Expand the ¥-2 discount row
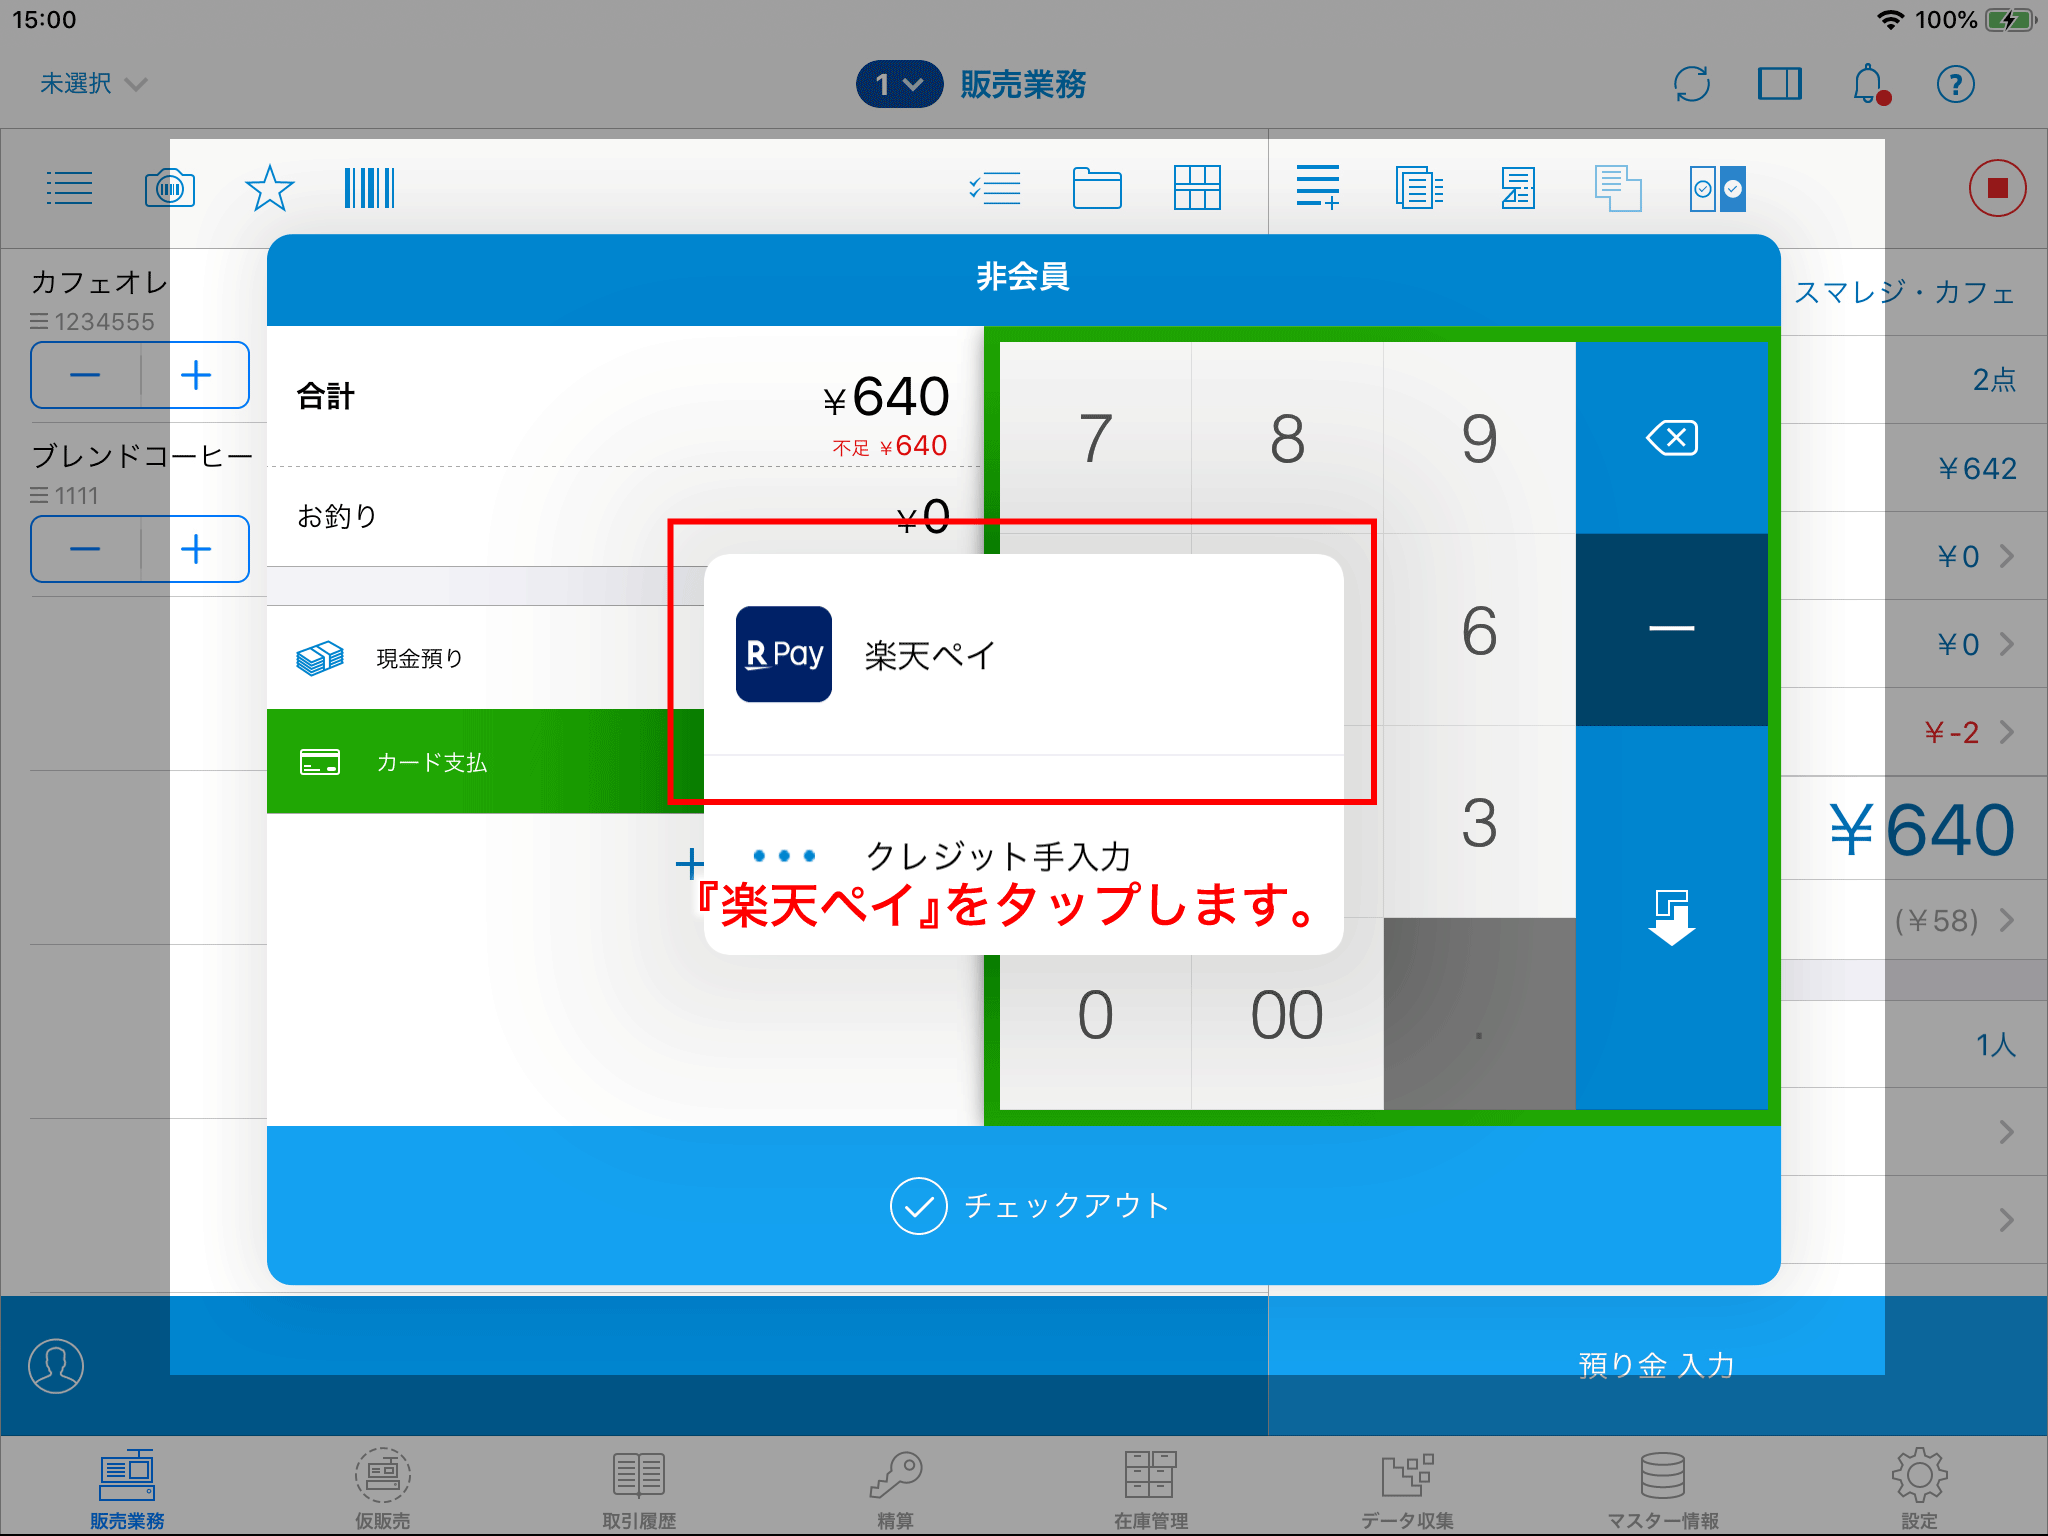 [x=1914, y=732]
